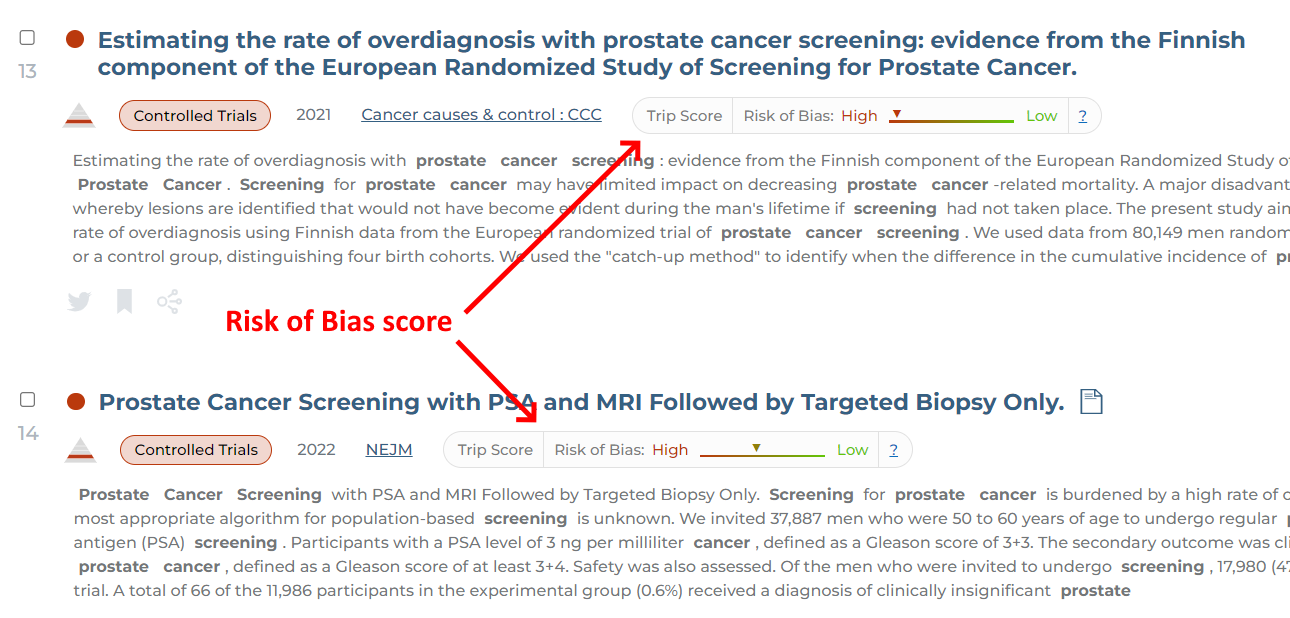Click the Risk of Bias slider marker on article 13

[898, 112]
